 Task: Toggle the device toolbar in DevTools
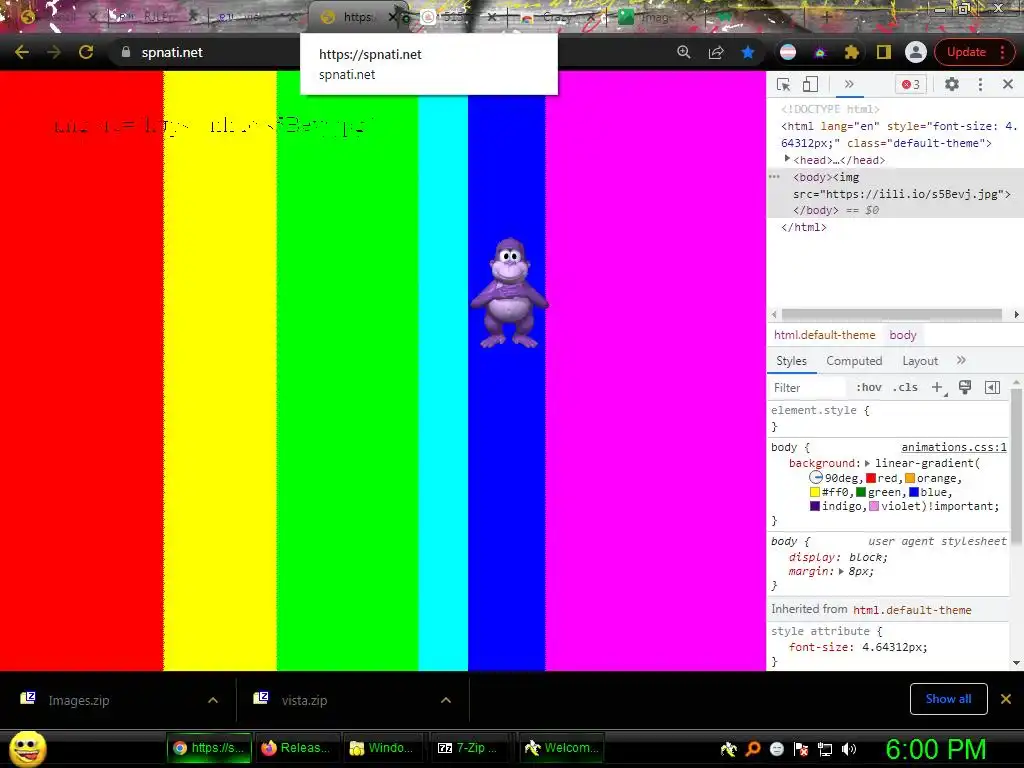(x=810, y=84)
